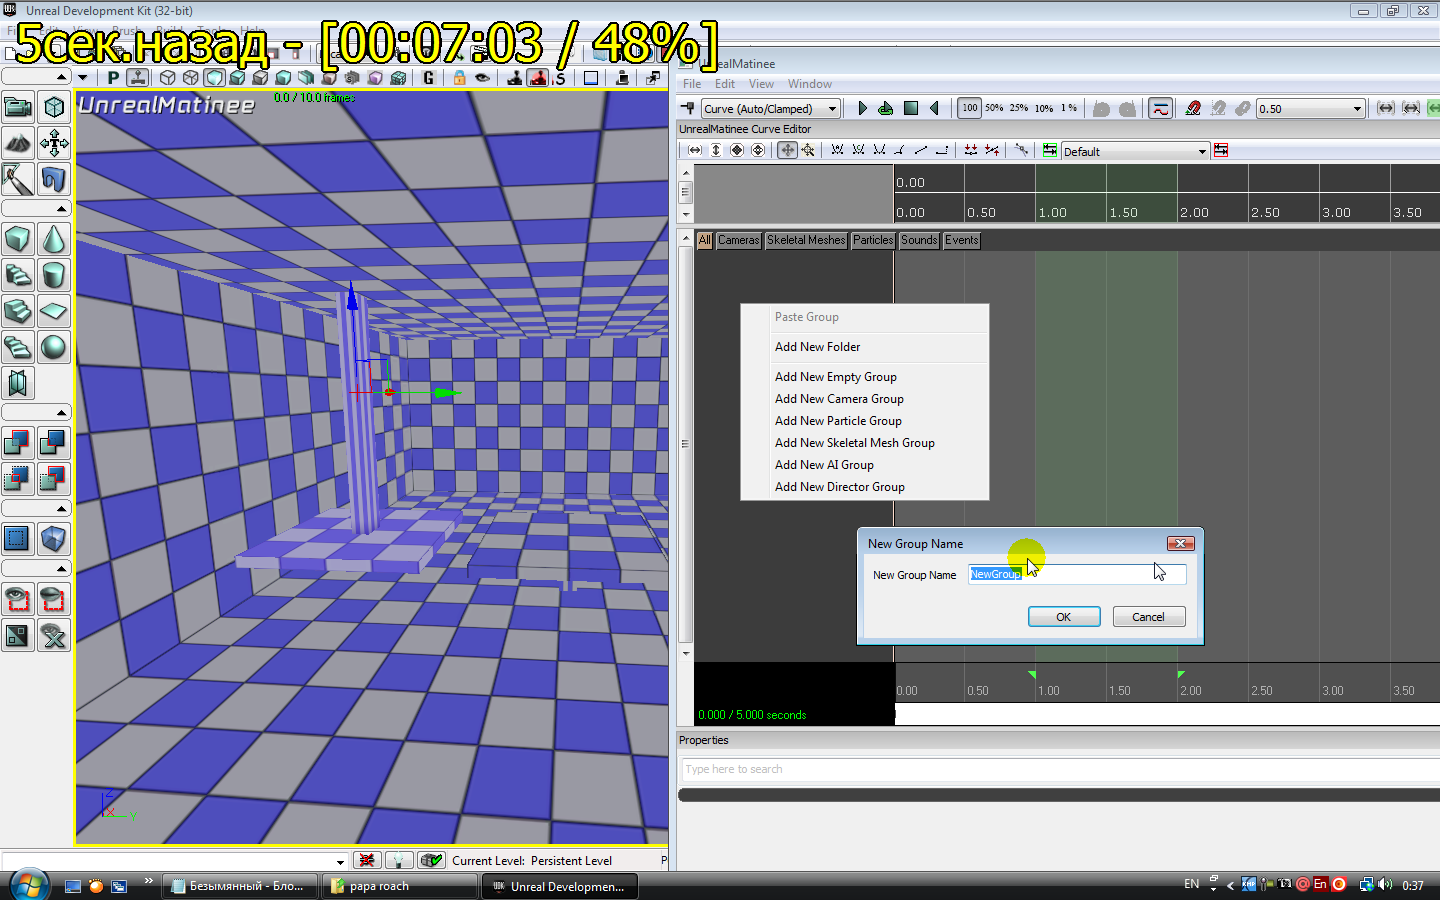Collapse the Brushes section of the toolbox
1440x900 pixels.
[x=36, y=208]
